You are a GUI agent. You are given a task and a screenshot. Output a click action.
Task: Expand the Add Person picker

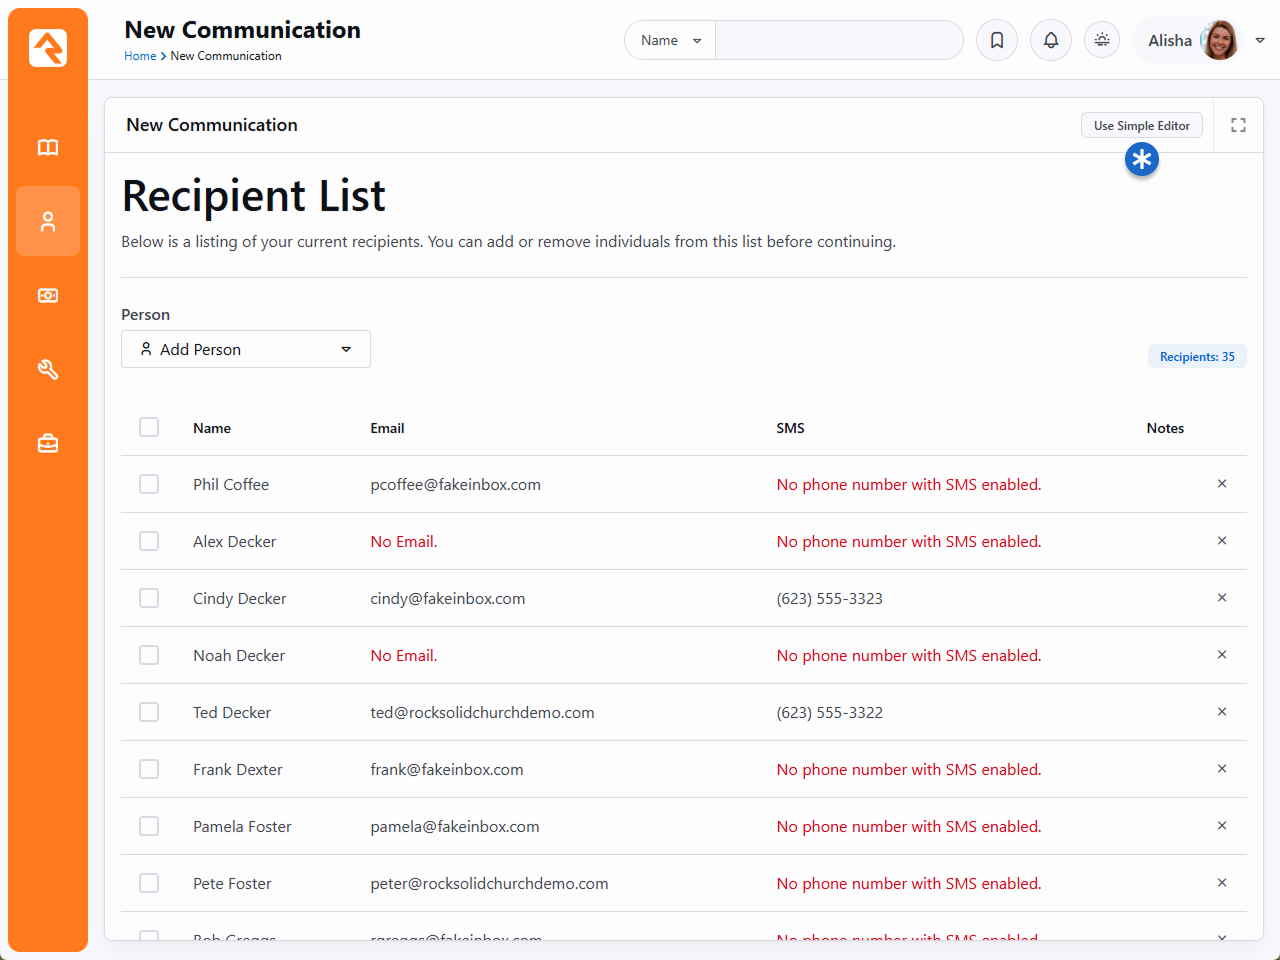tap(246, 349)
